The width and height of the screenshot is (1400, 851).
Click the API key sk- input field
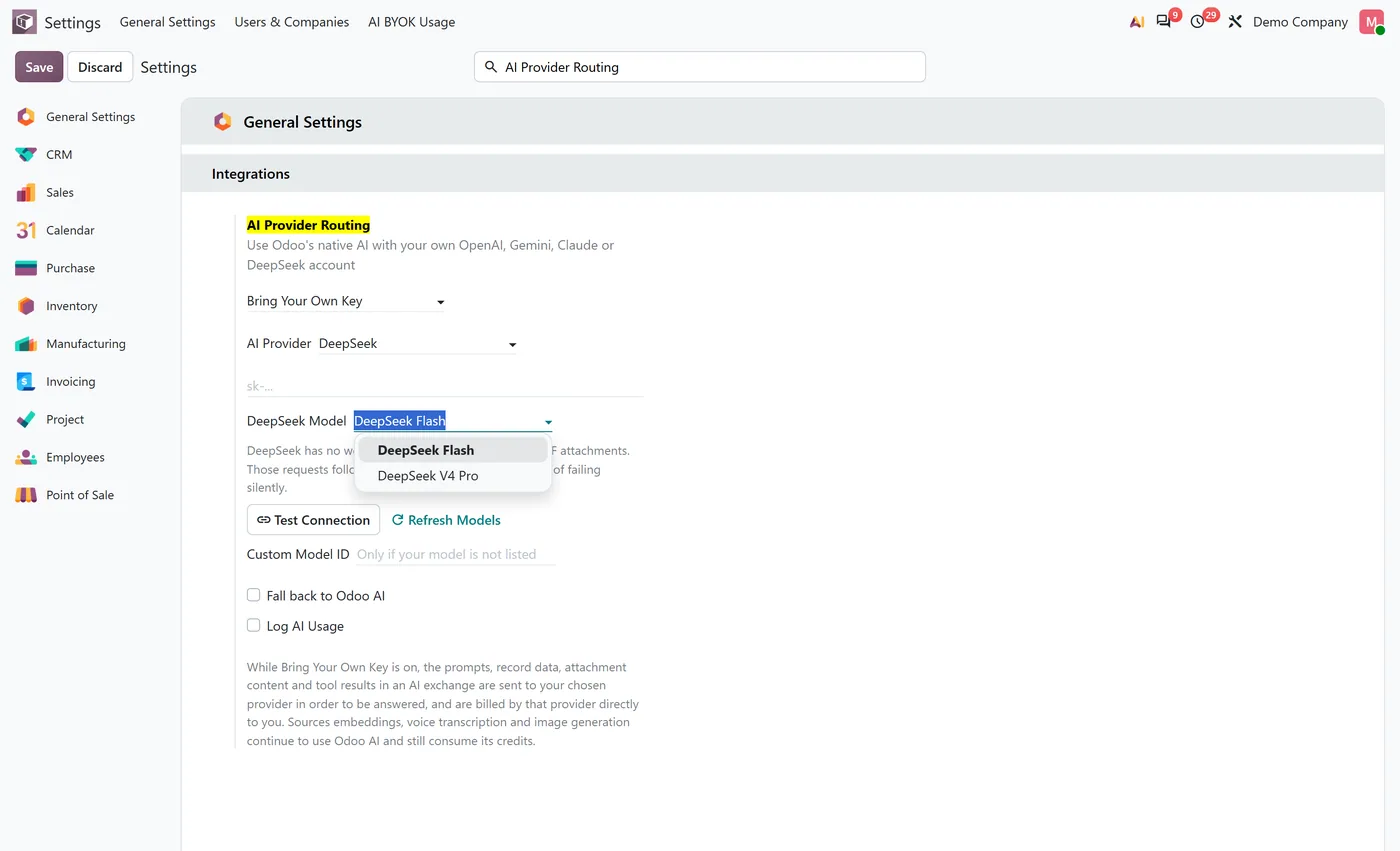click(445, 386)
